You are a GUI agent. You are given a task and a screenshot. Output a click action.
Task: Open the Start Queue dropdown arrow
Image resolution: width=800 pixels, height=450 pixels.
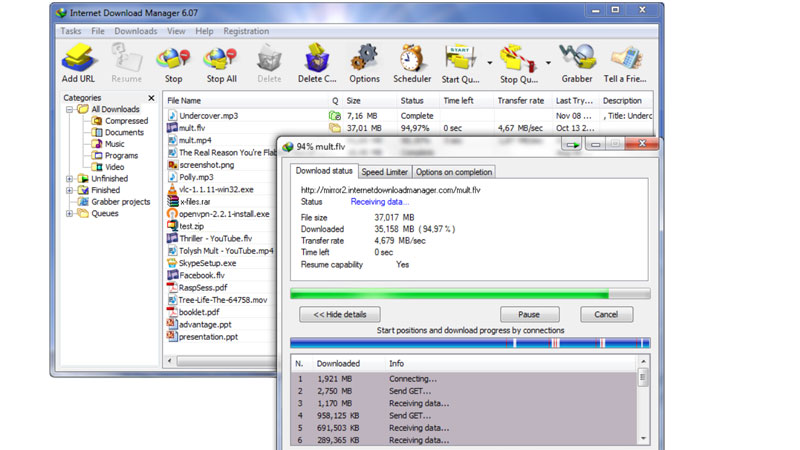(489, 63)
